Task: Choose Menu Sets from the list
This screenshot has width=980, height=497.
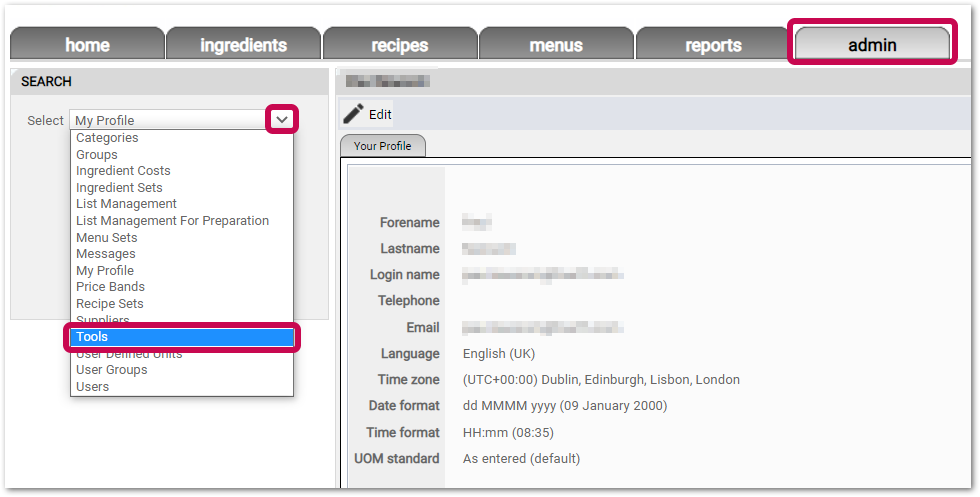Action: (x=181, y=238)
